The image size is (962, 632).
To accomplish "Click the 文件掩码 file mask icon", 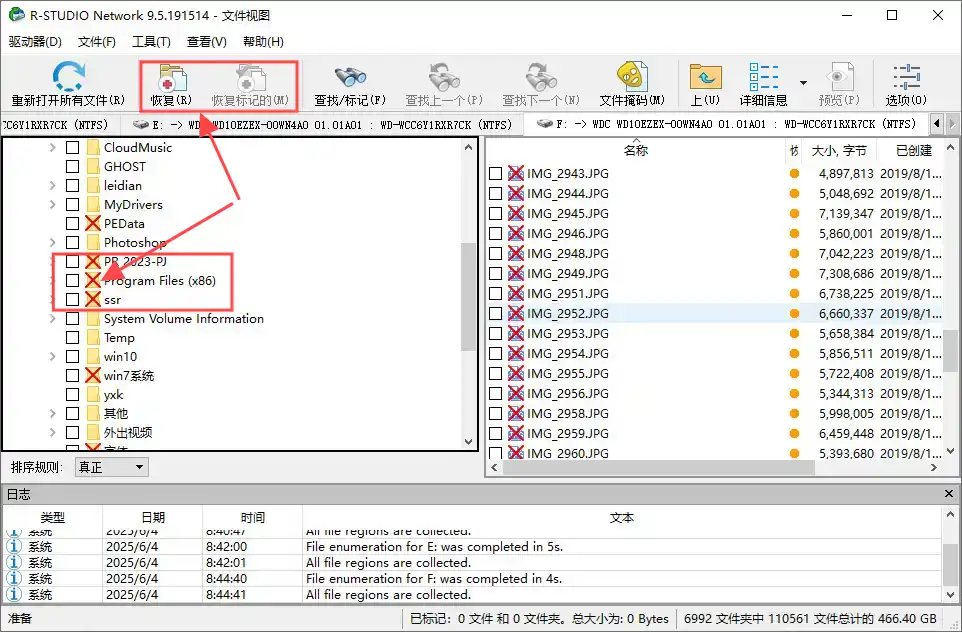I will tap(631, 77).
